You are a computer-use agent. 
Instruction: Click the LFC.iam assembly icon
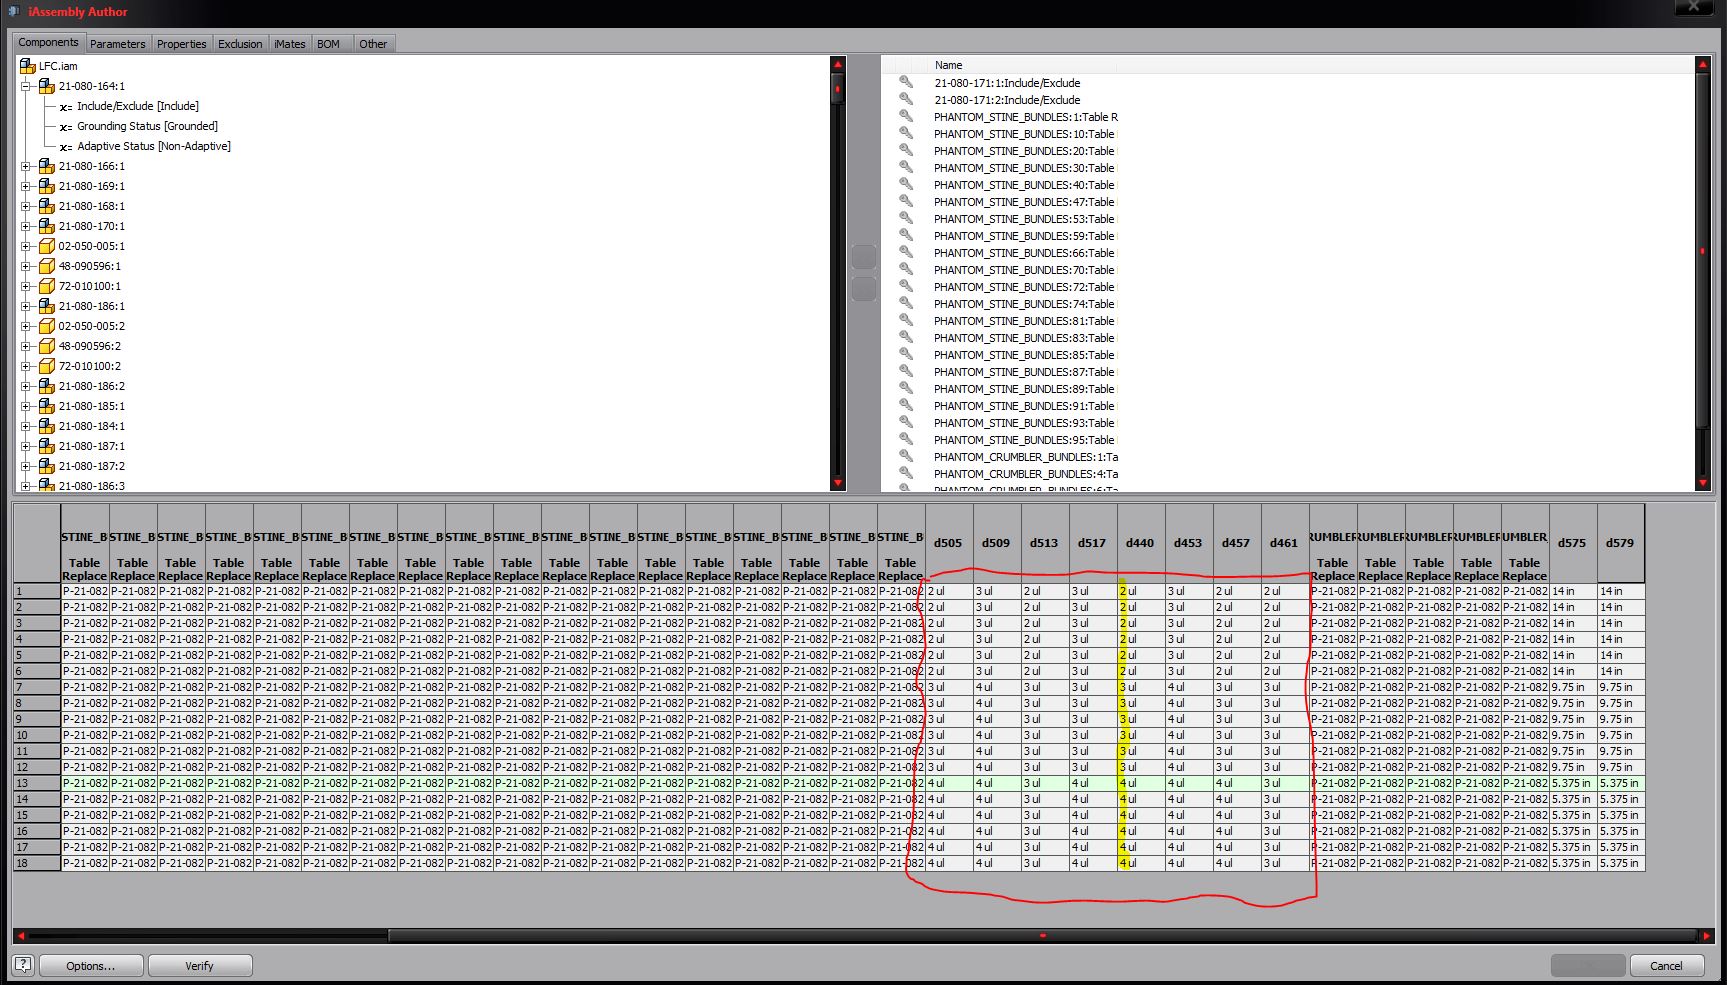pyautogui.click(x=27, y=65)
